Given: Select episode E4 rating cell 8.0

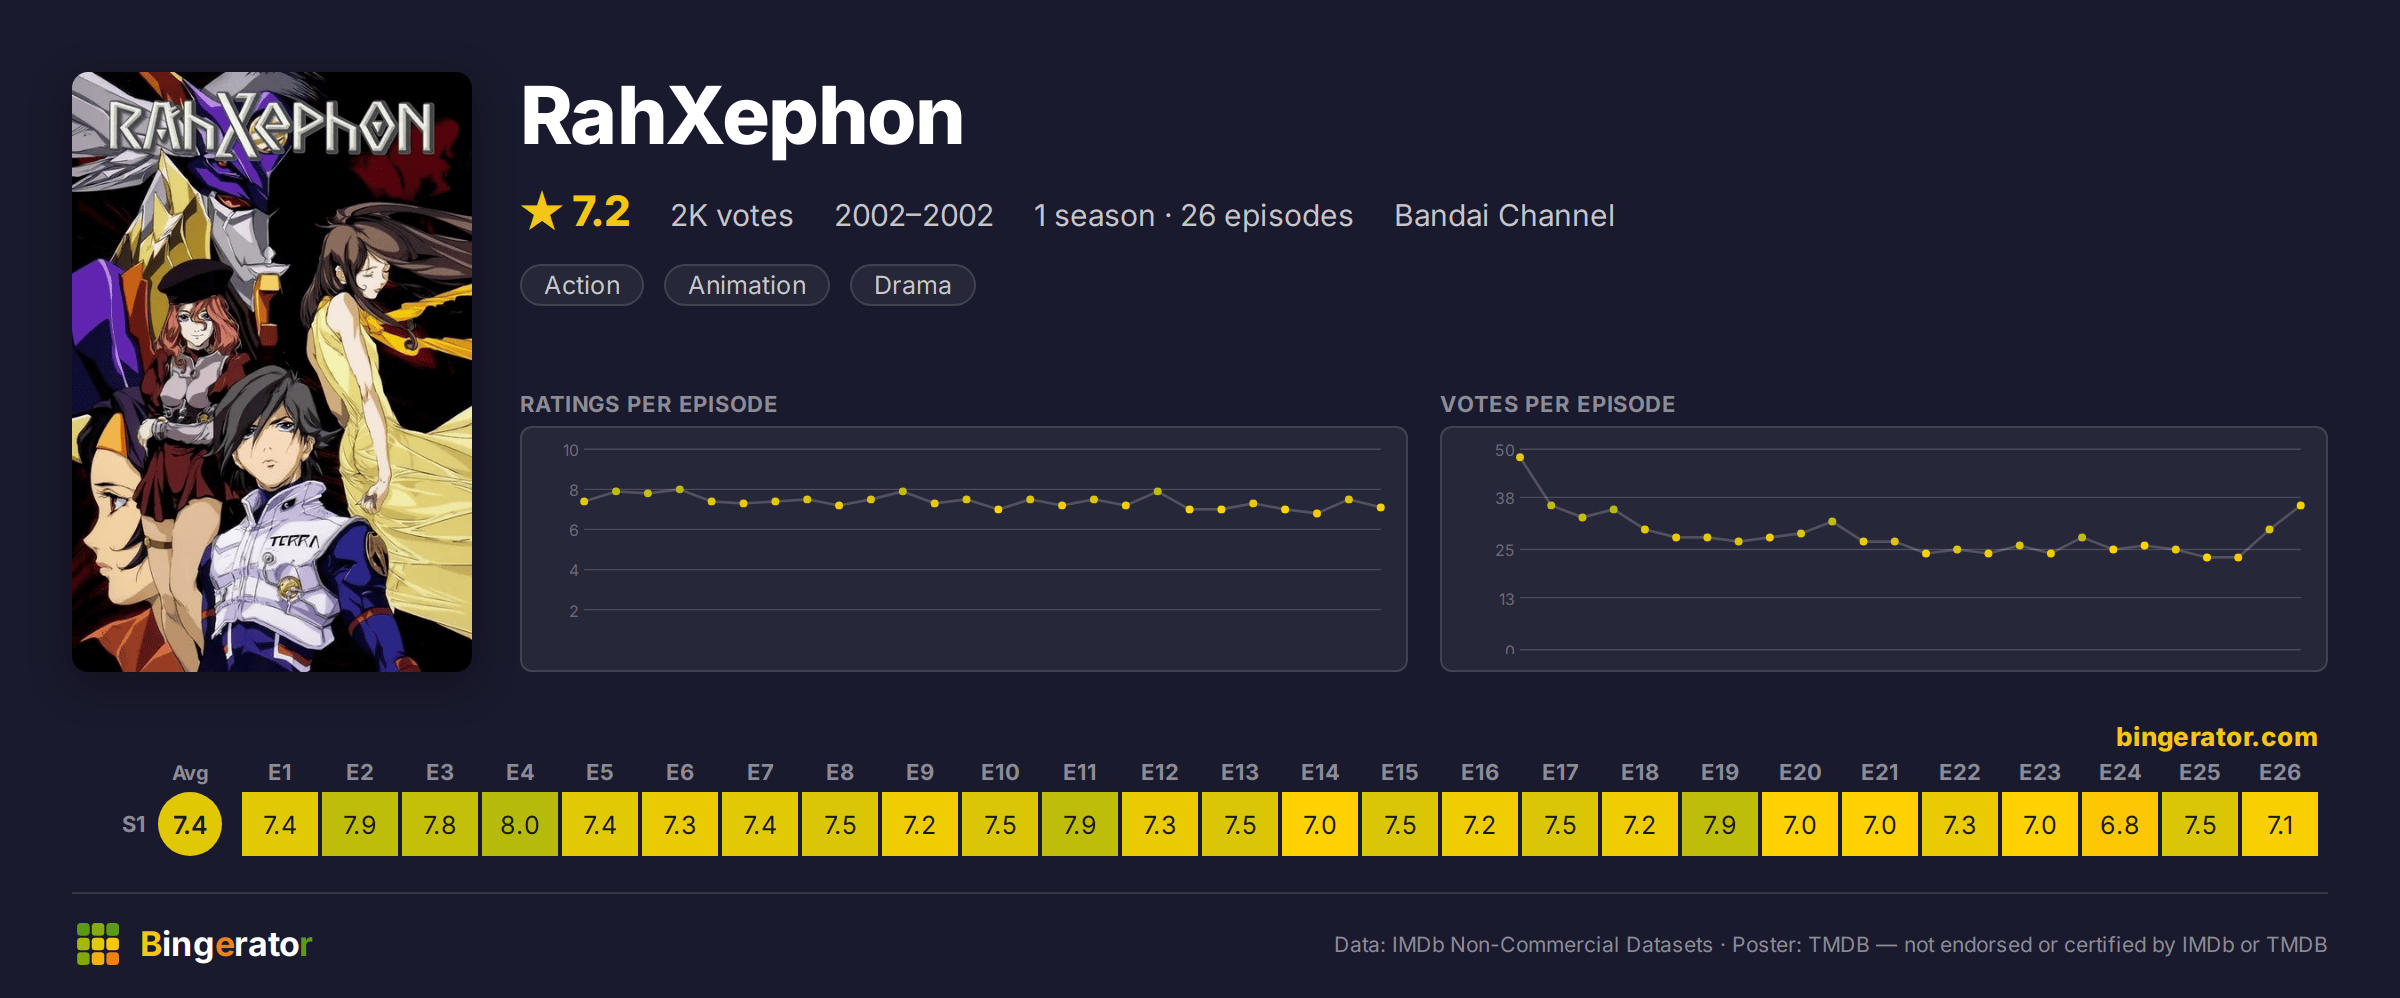Looking at the screenshot, I should [x=520, y=824].
